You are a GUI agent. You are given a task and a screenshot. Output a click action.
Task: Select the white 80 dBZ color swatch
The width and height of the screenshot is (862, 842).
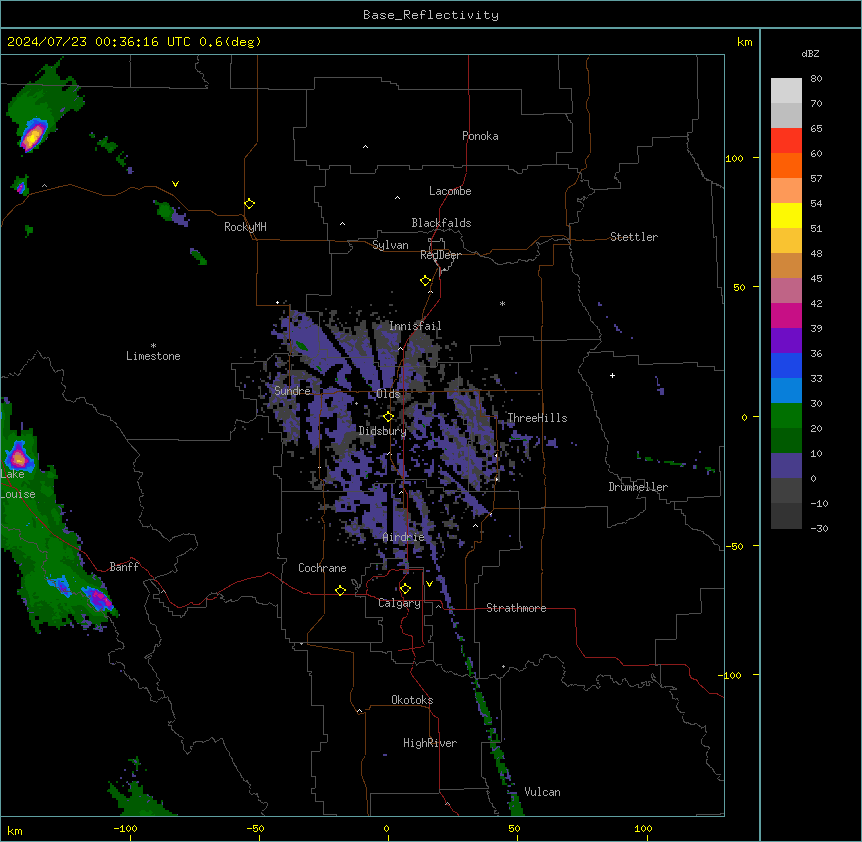(x=786, y=91)
